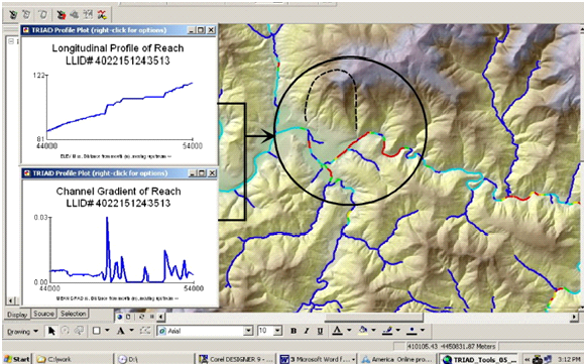This screenshot has height=364, width=584.
Task: Click the first TRIAD toolbar icon with green accent
Action: [x=13, y=15]
